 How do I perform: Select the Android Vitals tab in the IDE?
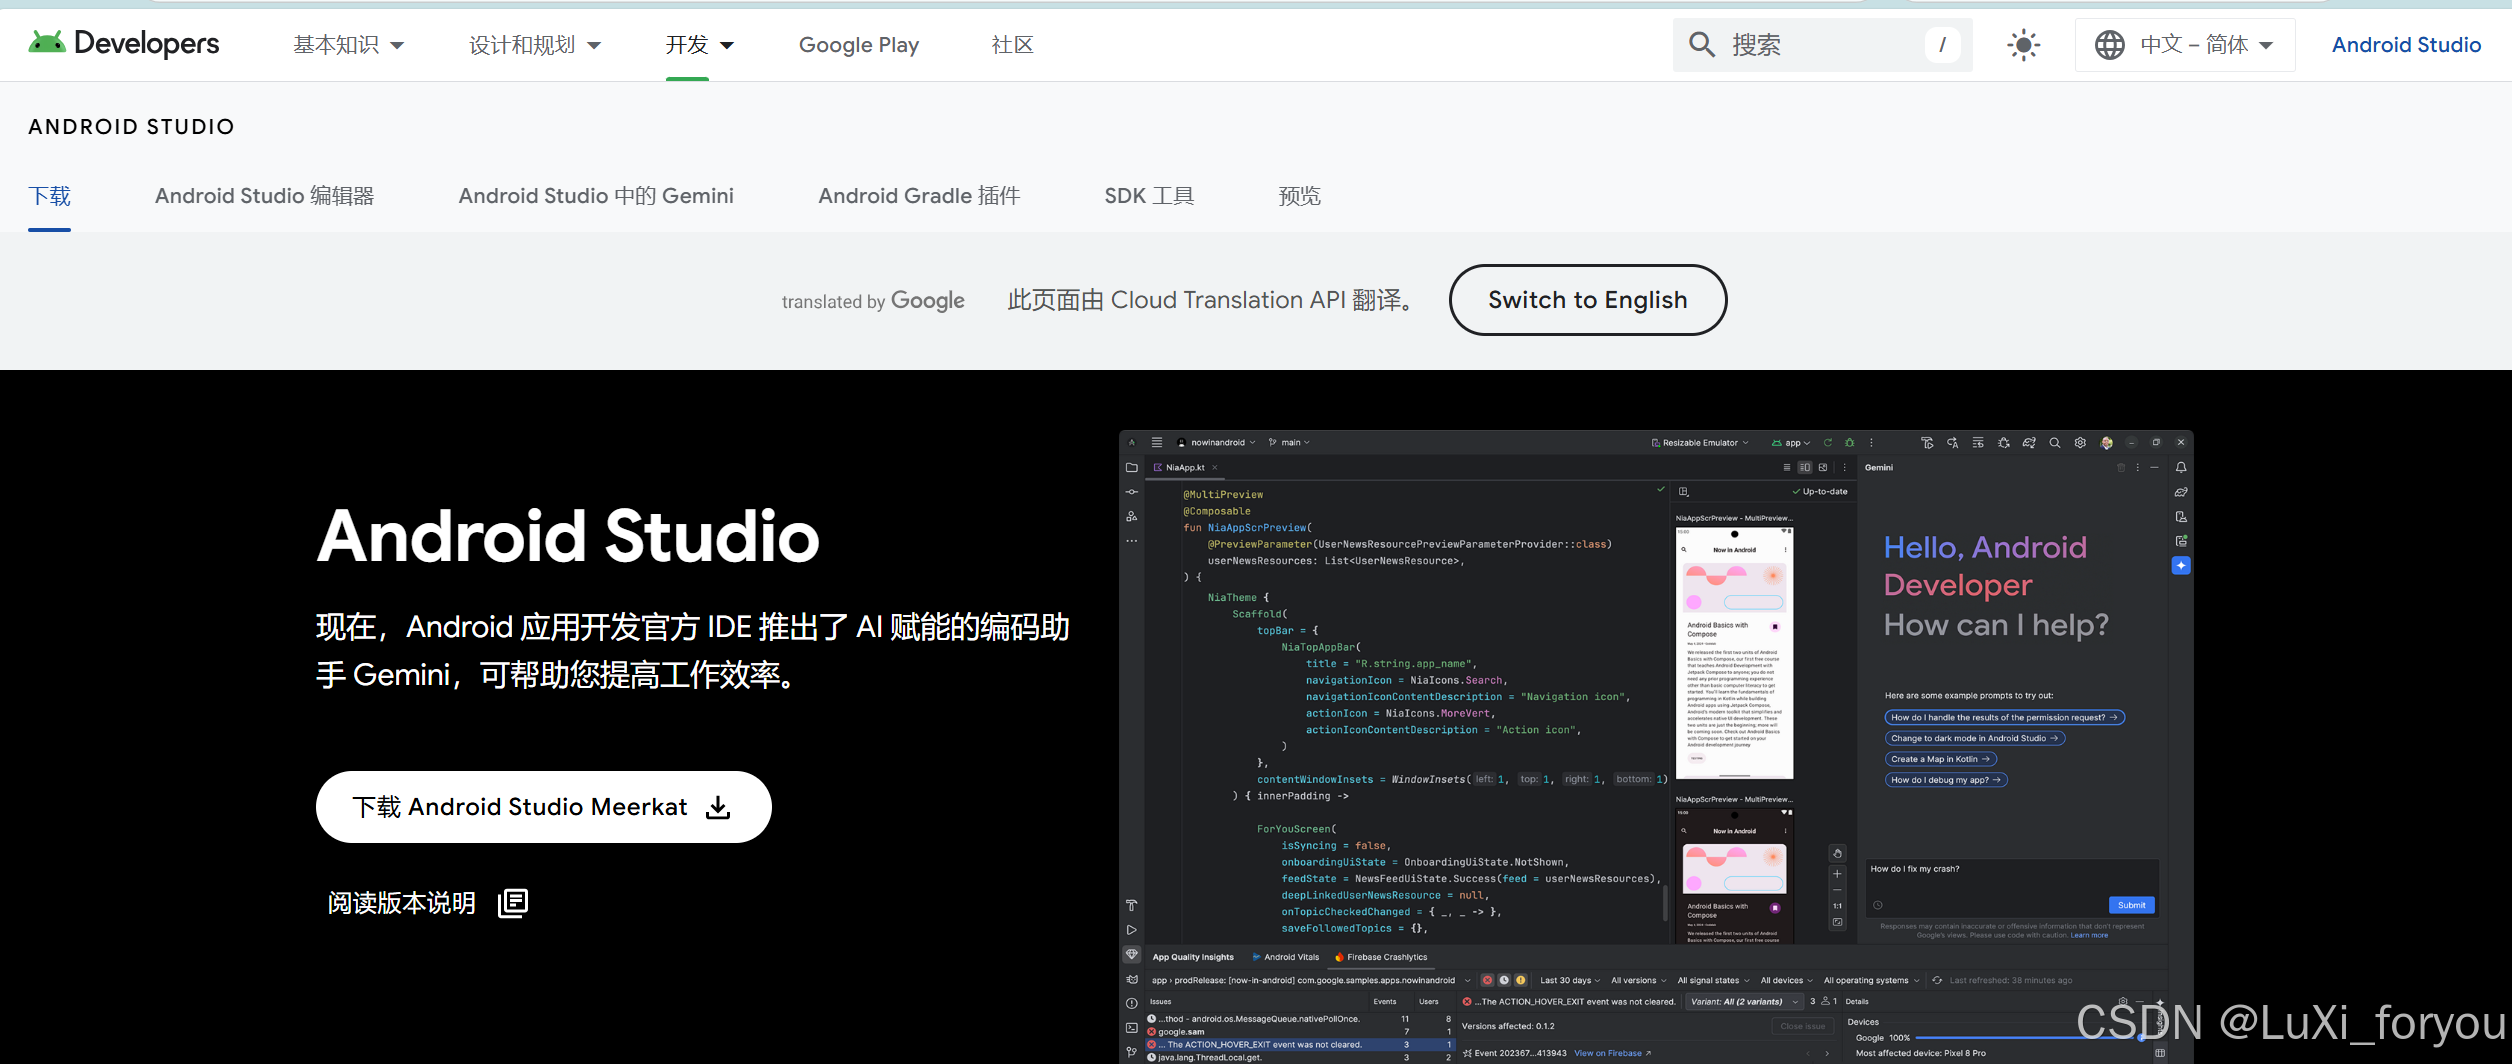click(1286, 957)
